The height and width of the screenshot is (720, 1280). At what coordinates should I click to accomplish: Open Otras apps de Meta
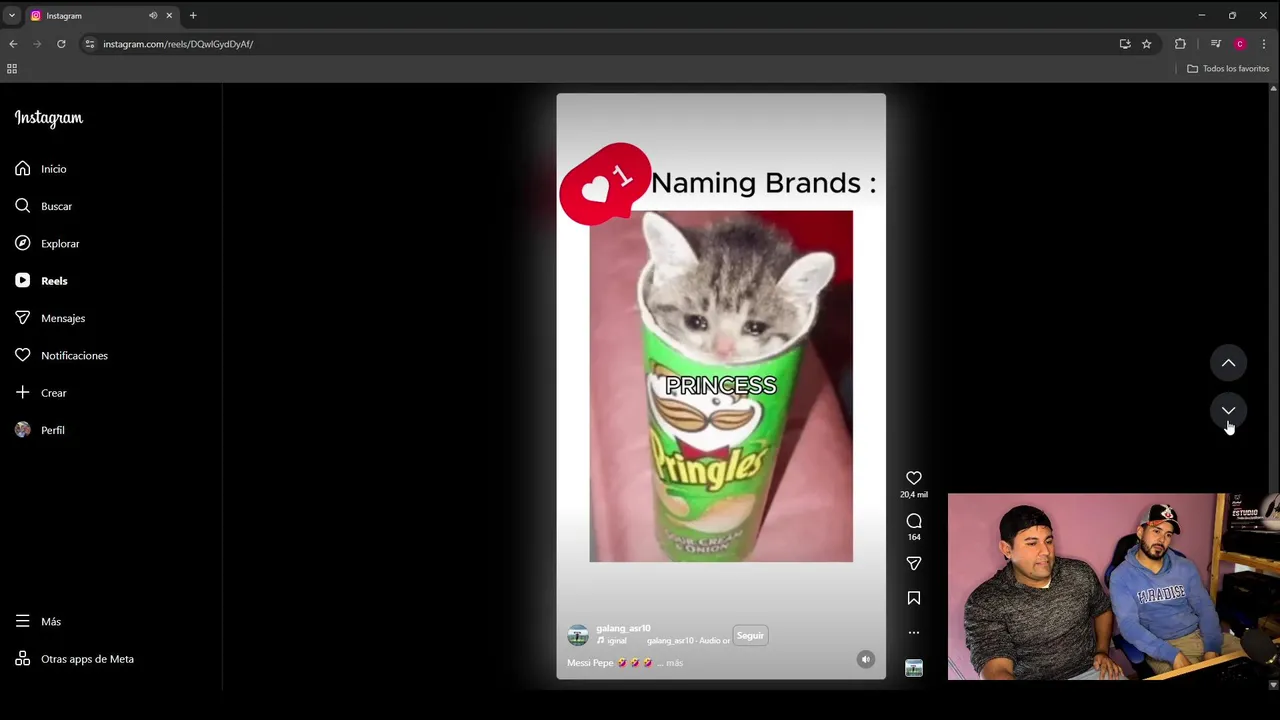pyautogui.click(x=74, y=659)
